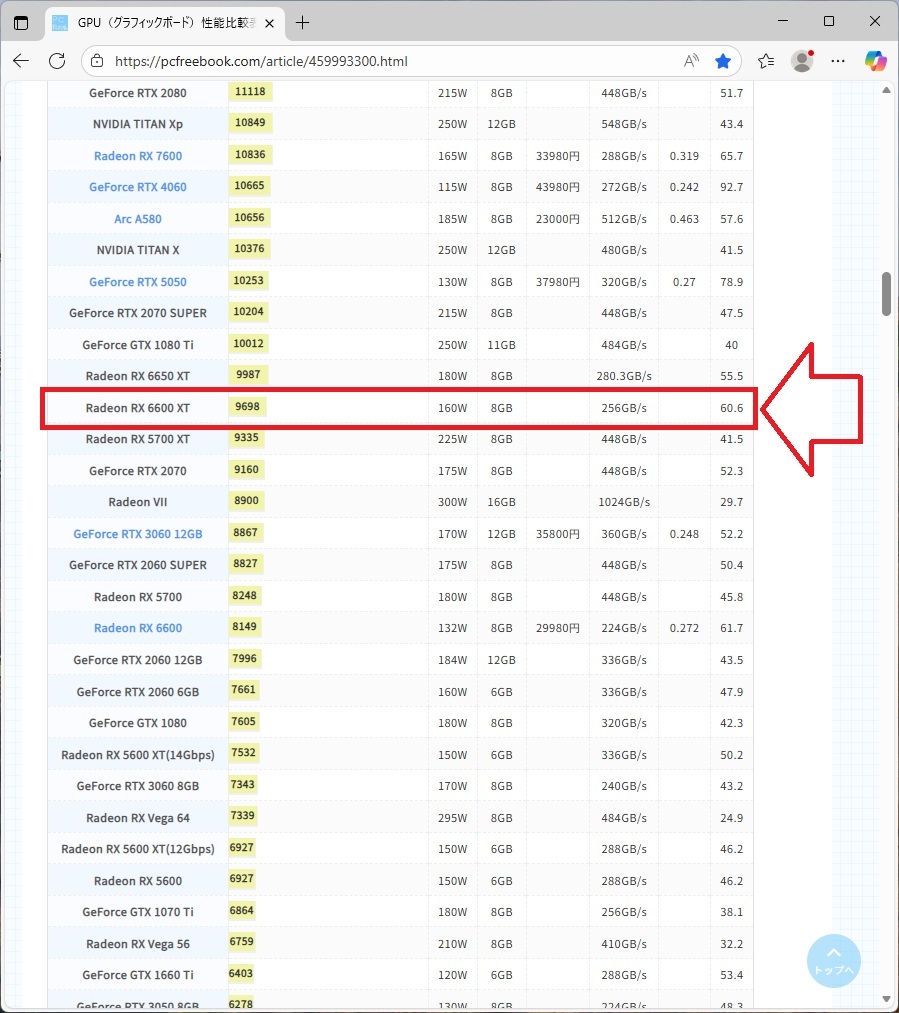899x1013 pixels.
Task: Select the GeForce RTX 2060 SUPER name cell
Action: pyautogui.click(x=138, y=565)
